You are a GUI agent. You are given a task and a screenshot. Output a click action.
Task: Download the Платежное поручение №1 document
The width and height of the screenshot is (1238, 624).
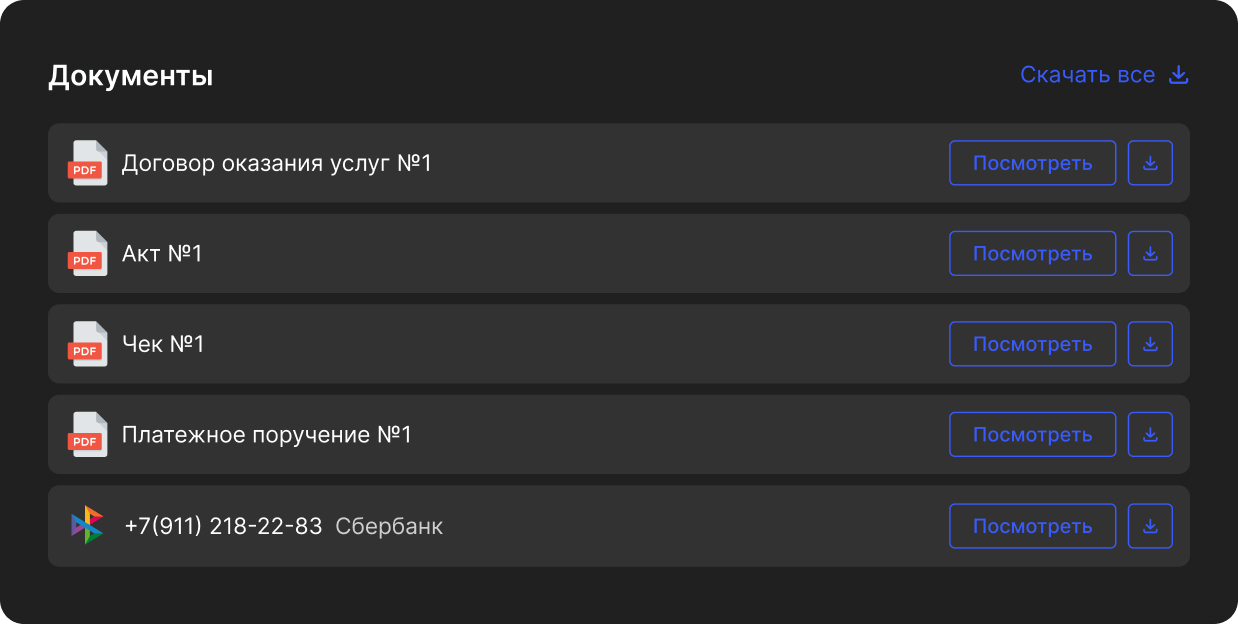pyautogui.click(x=1150, y=434)
